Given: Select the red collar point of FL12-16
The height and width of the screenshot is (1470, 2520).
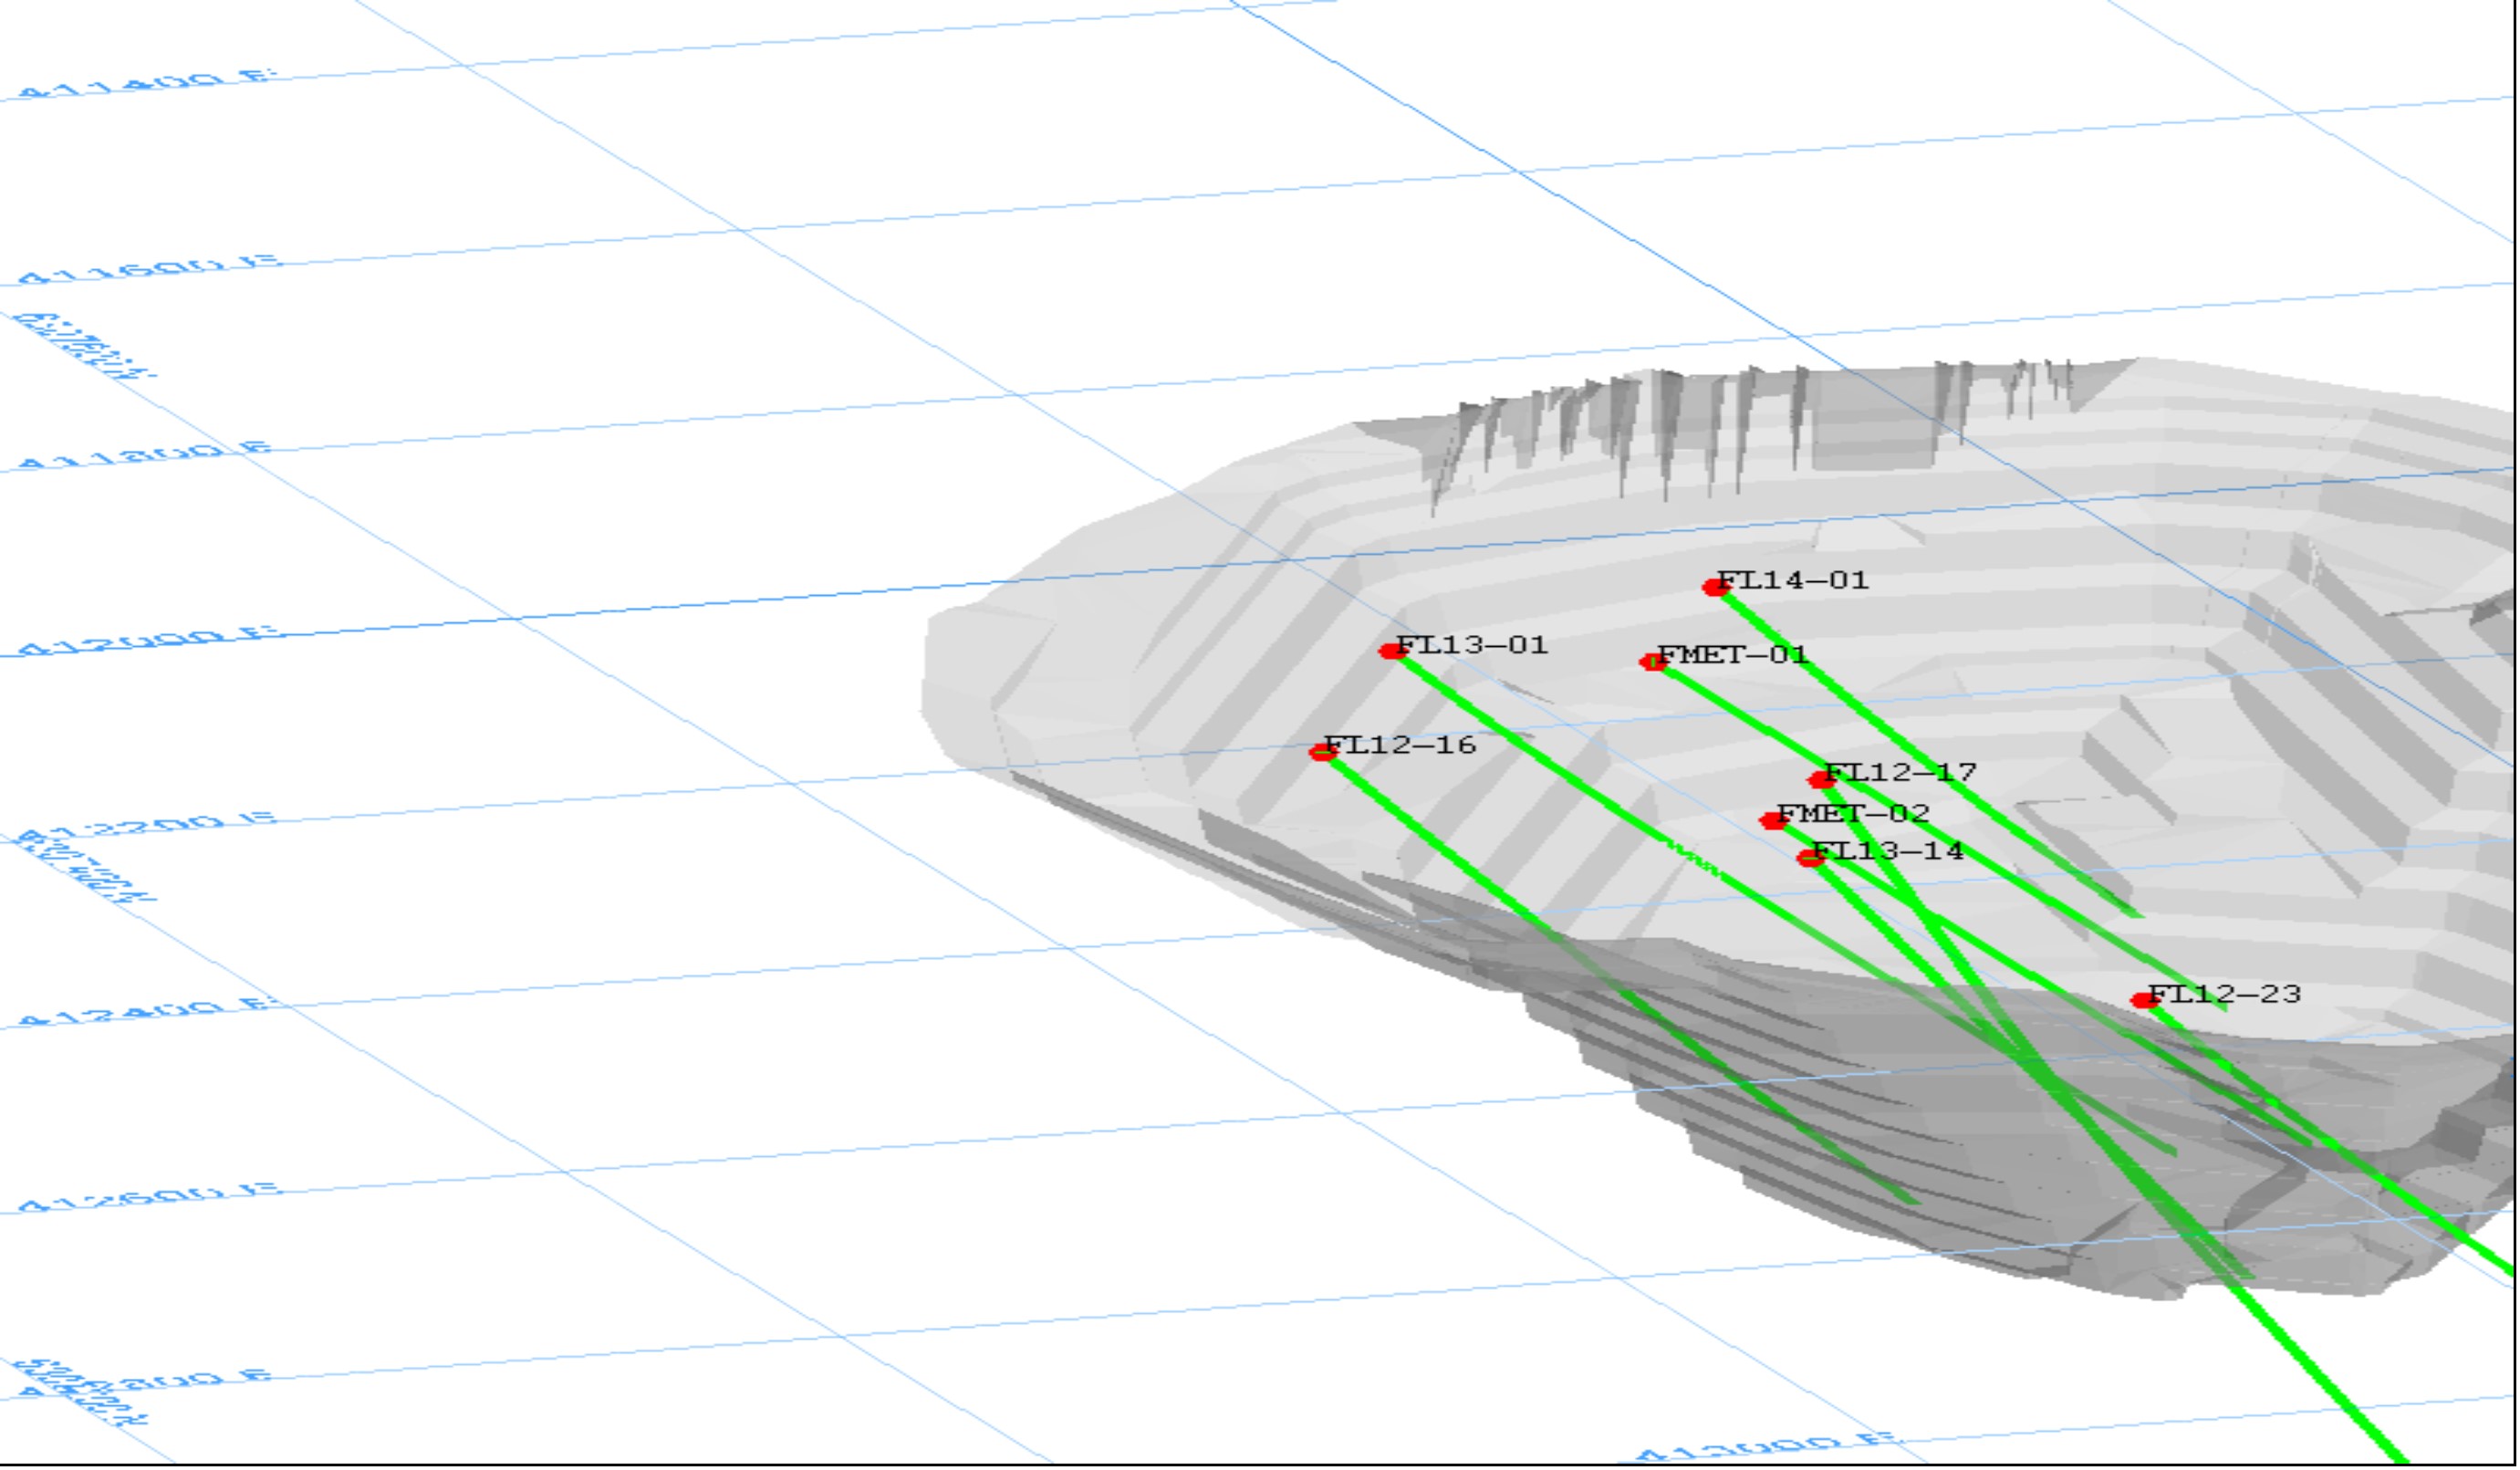Looking at the screenshot, I should 1322,753.
